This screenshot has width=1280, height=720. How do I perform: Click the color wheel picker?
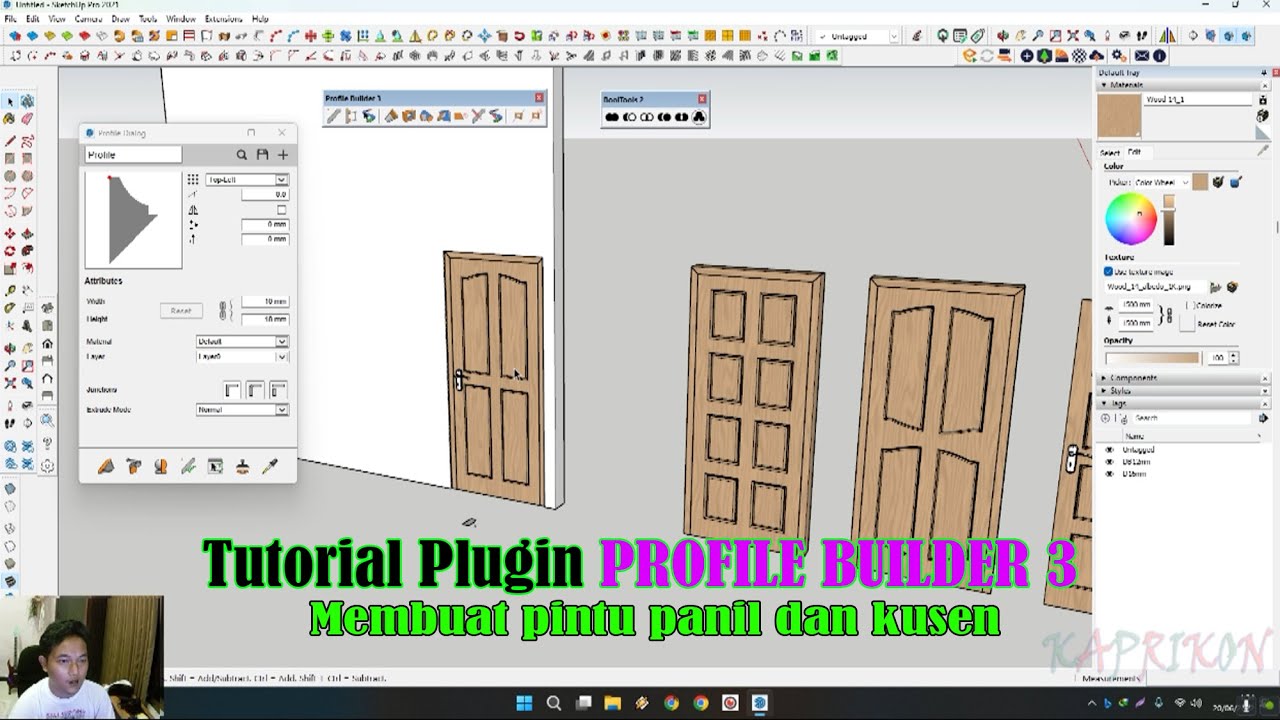[1131, 219]
